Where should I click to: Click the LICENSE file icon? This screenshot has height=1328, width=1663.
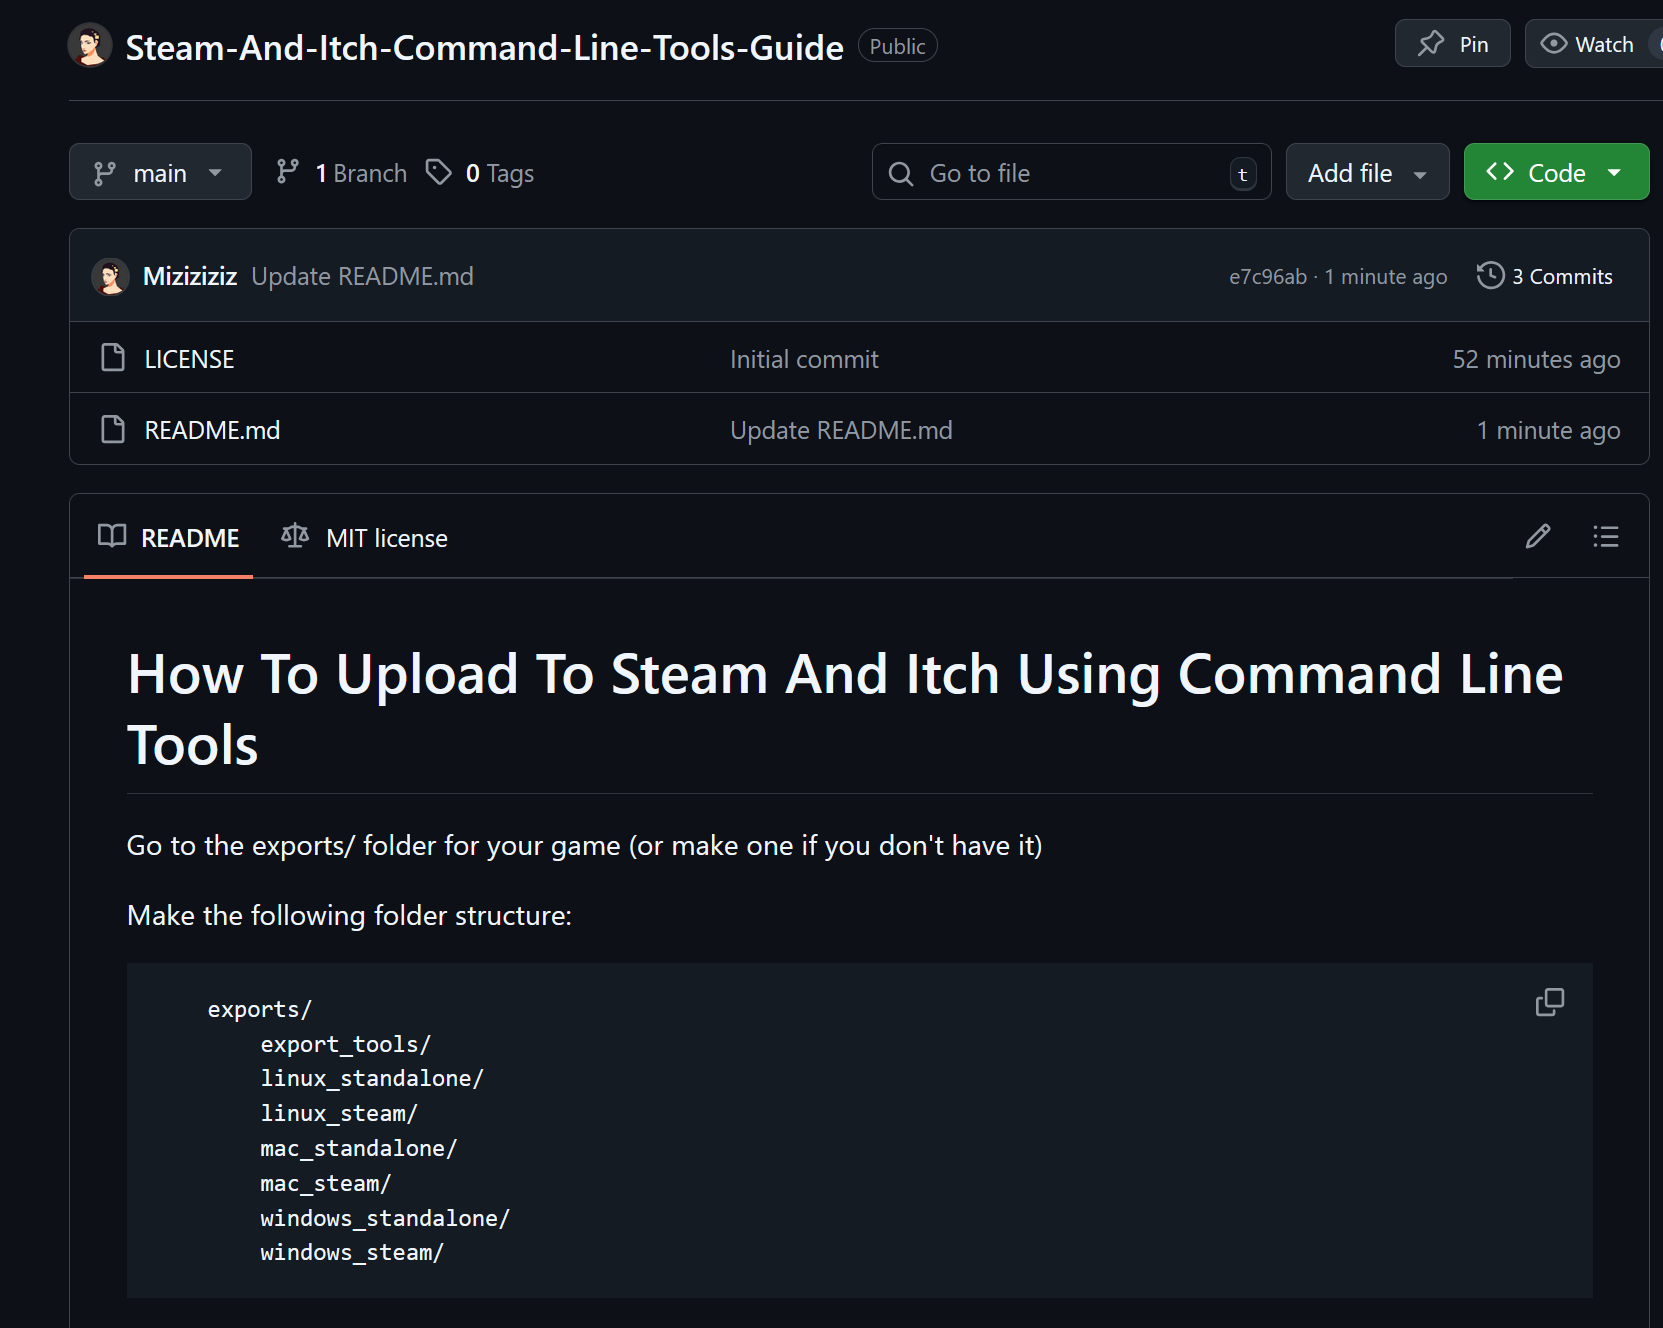click(x=113, y=358)
